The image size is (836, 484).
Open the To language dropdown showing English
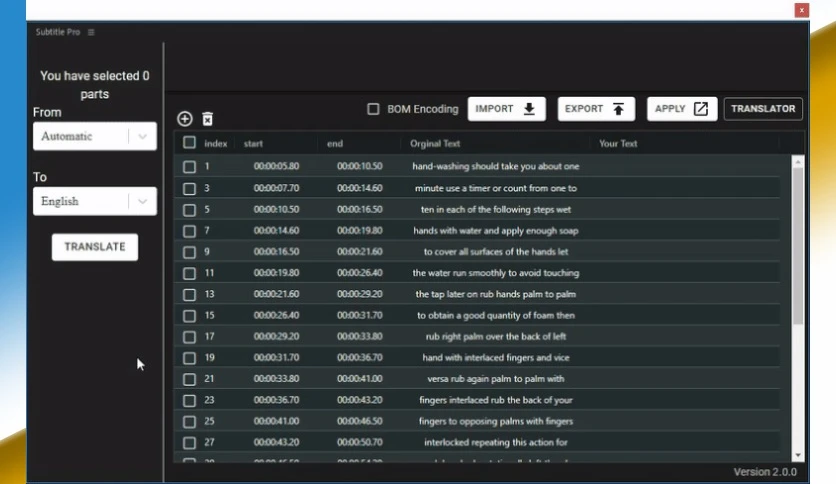[95, 201]
